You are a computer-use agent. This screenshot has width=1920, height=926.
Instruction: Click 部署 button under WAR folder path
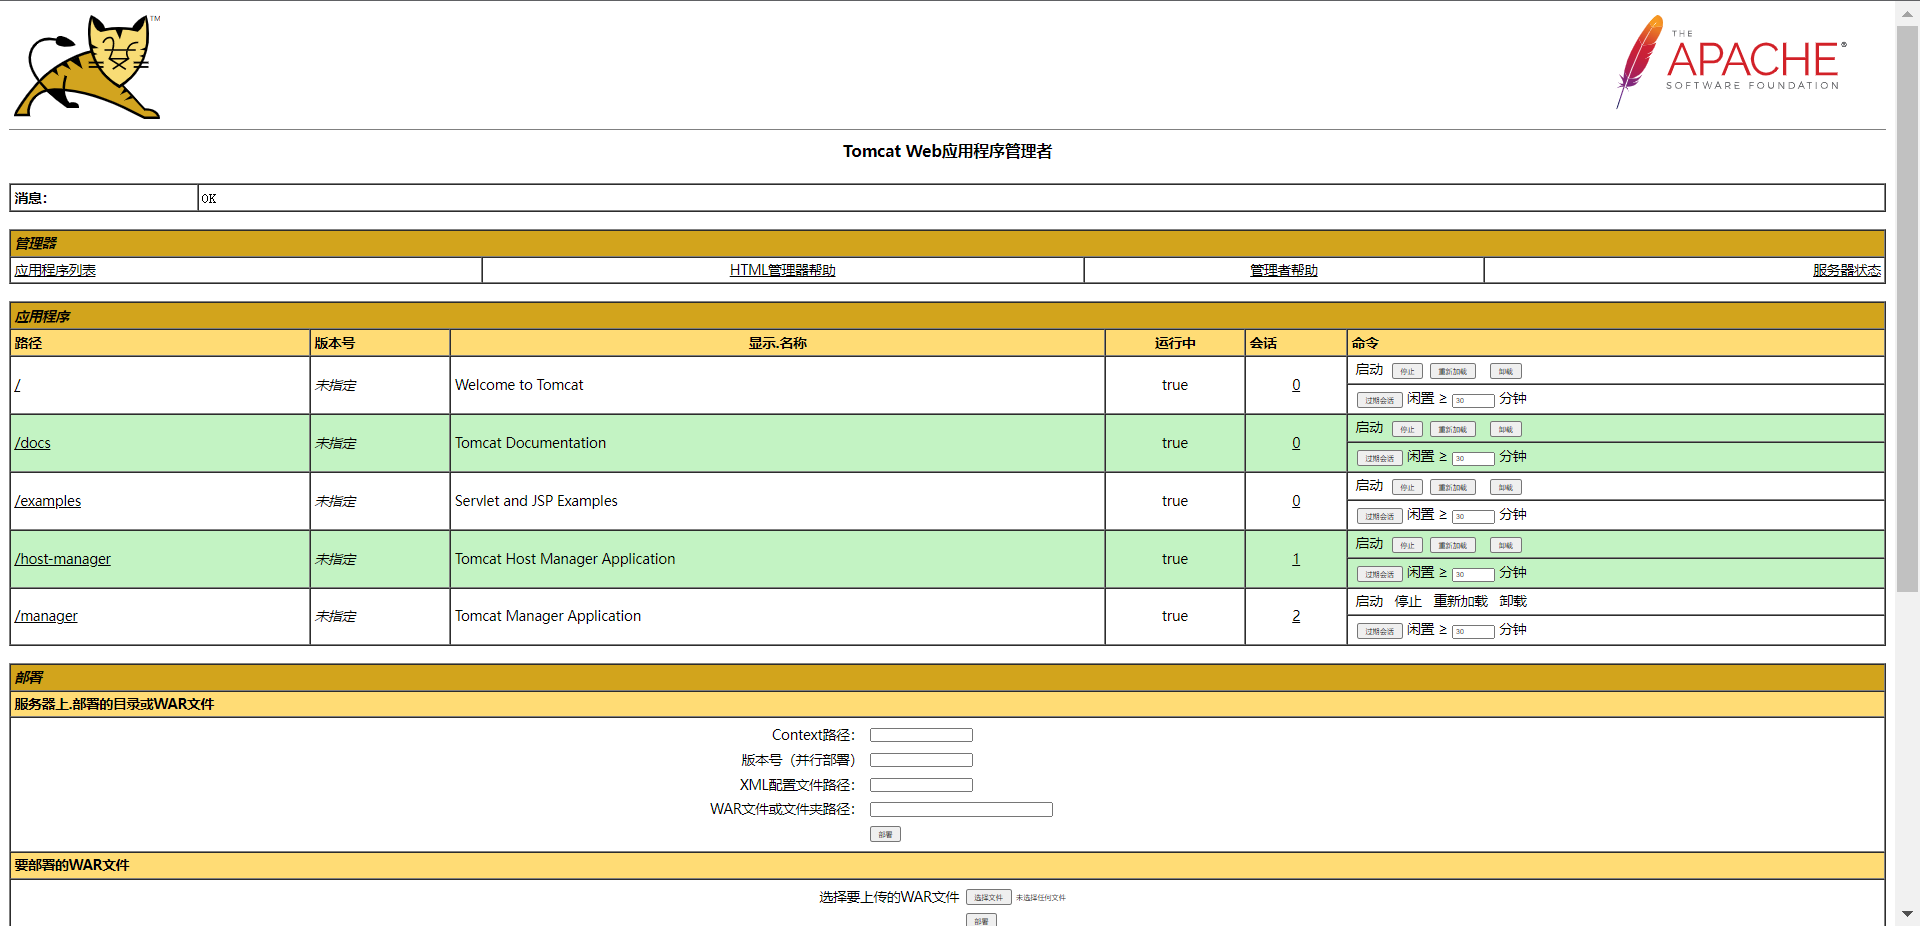(885, 834)
